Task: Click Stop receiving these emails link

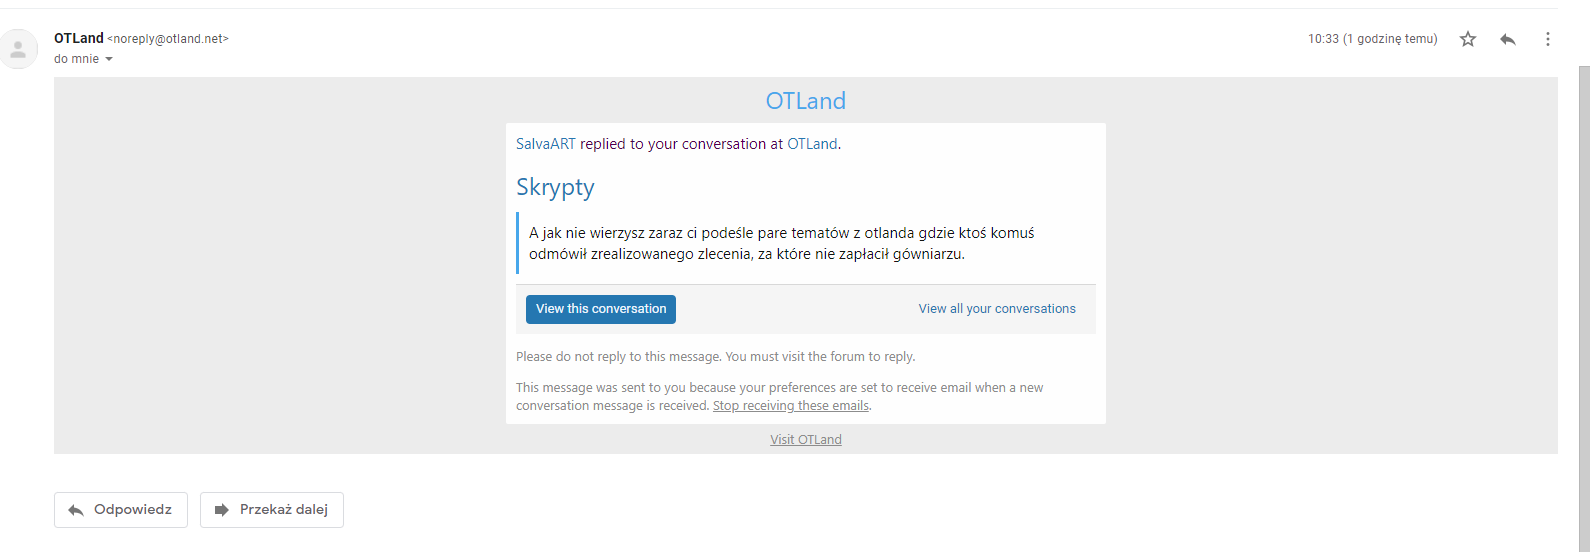Action: tap(791, 406)
